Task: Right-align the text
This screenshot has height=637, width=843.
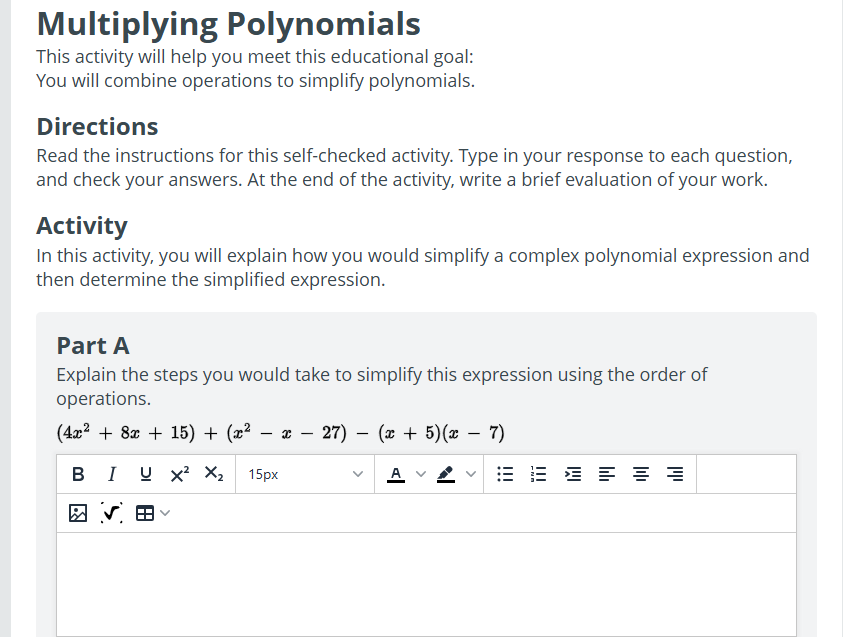Action: point(675,473)
